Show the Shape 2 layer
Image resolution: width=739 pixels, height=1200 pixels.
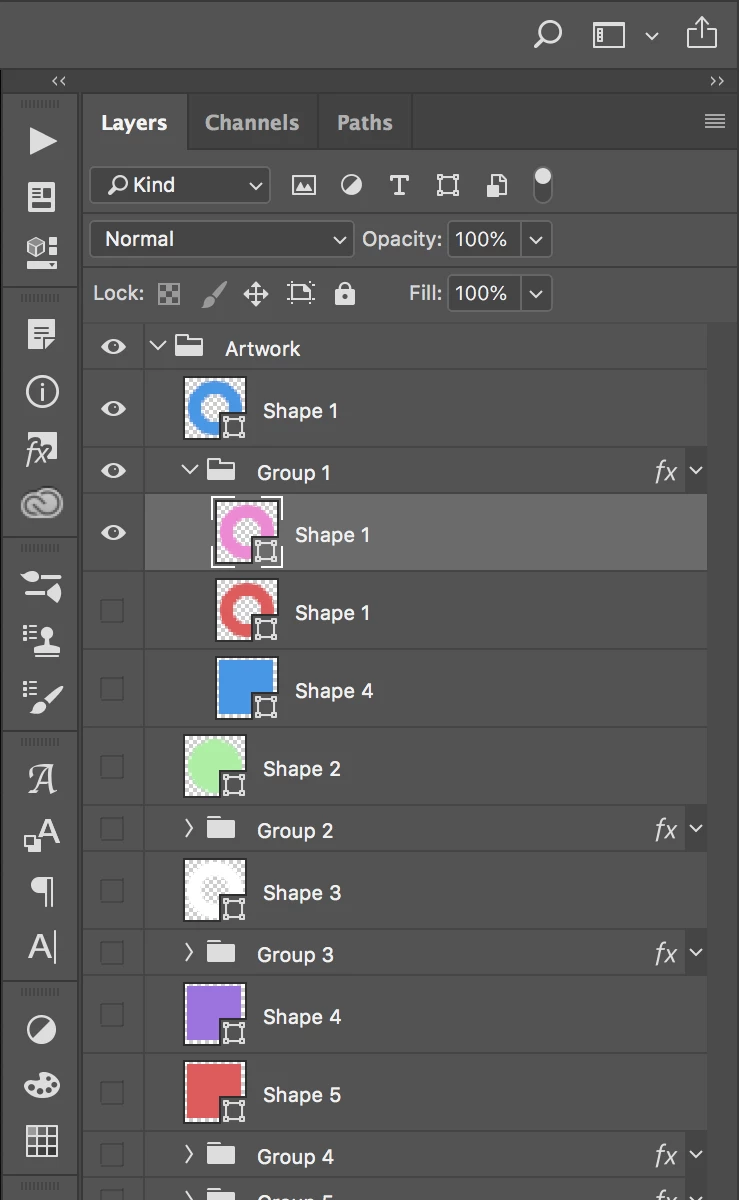pyautogui.click(x=113, y=767)
